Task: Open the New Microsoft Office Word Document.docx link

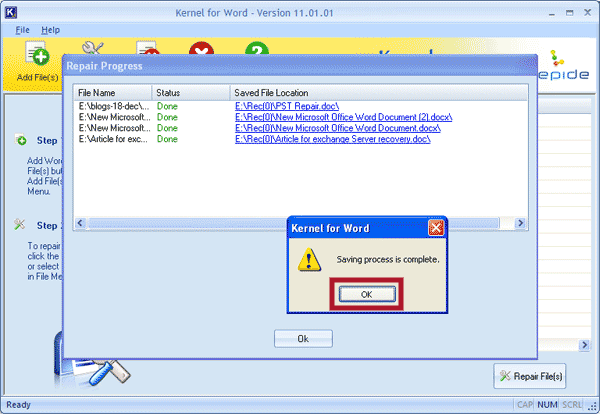Action: tap(338, 128)
